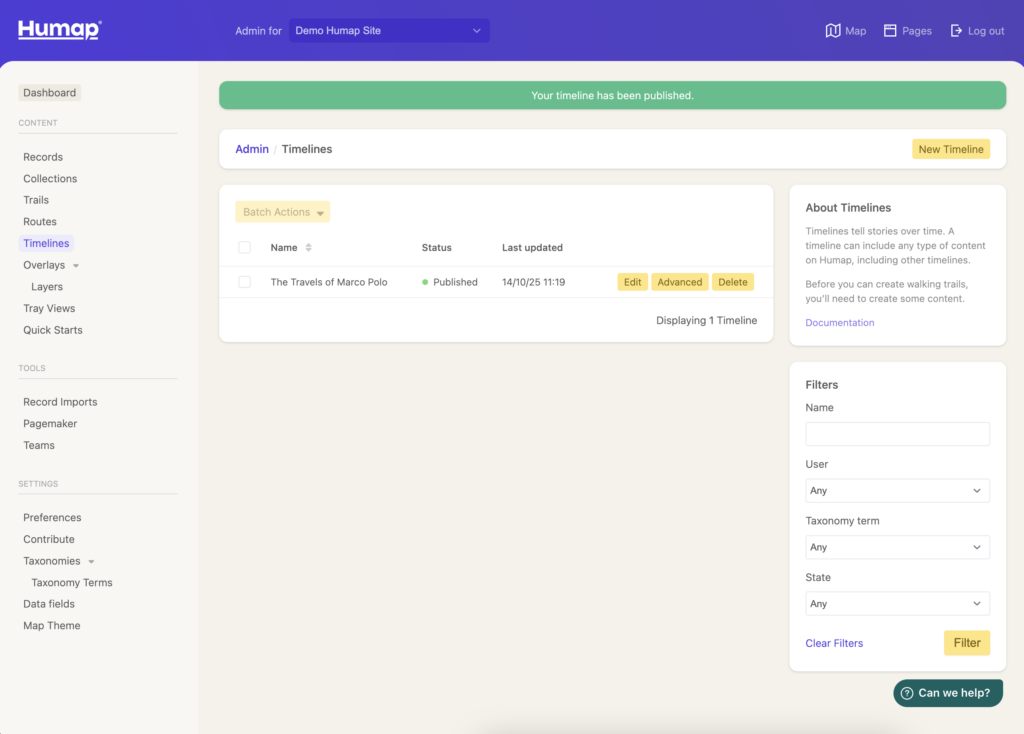Open the User filter dropdown
1024x734 pixels.
[897, 491]
